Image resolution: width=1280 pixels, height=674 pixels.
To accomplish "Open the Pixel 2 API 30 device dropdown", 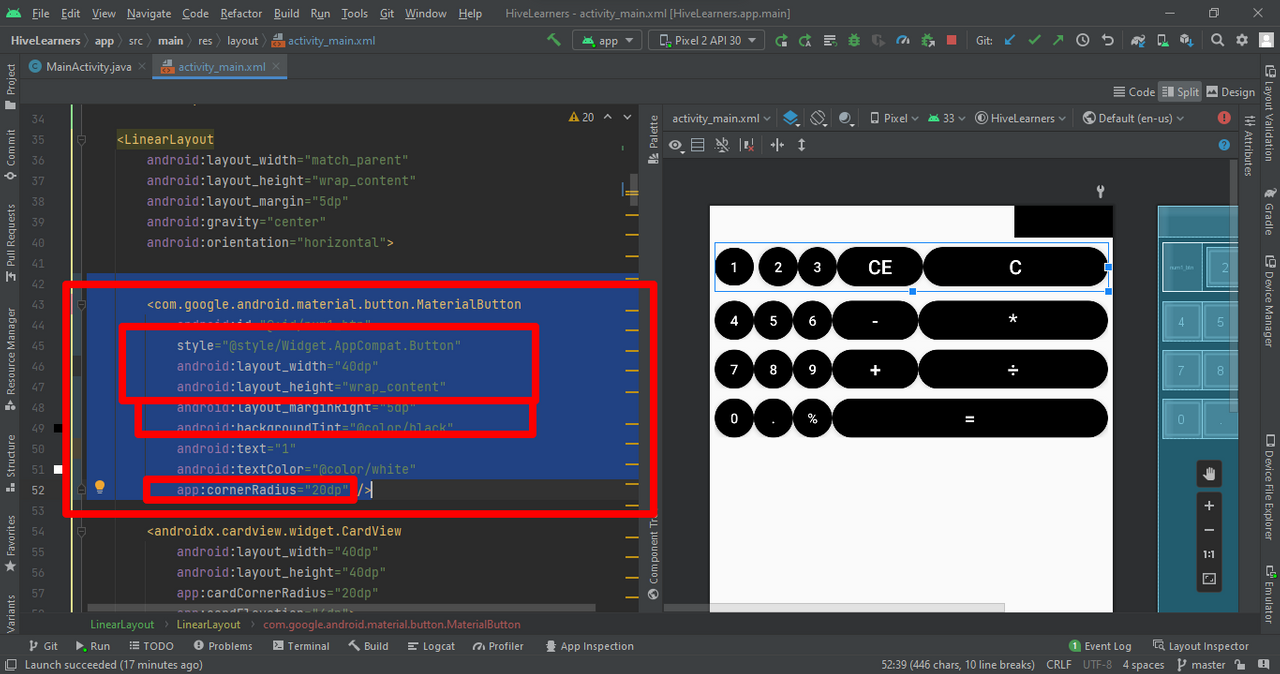I will tap(707, 41).
